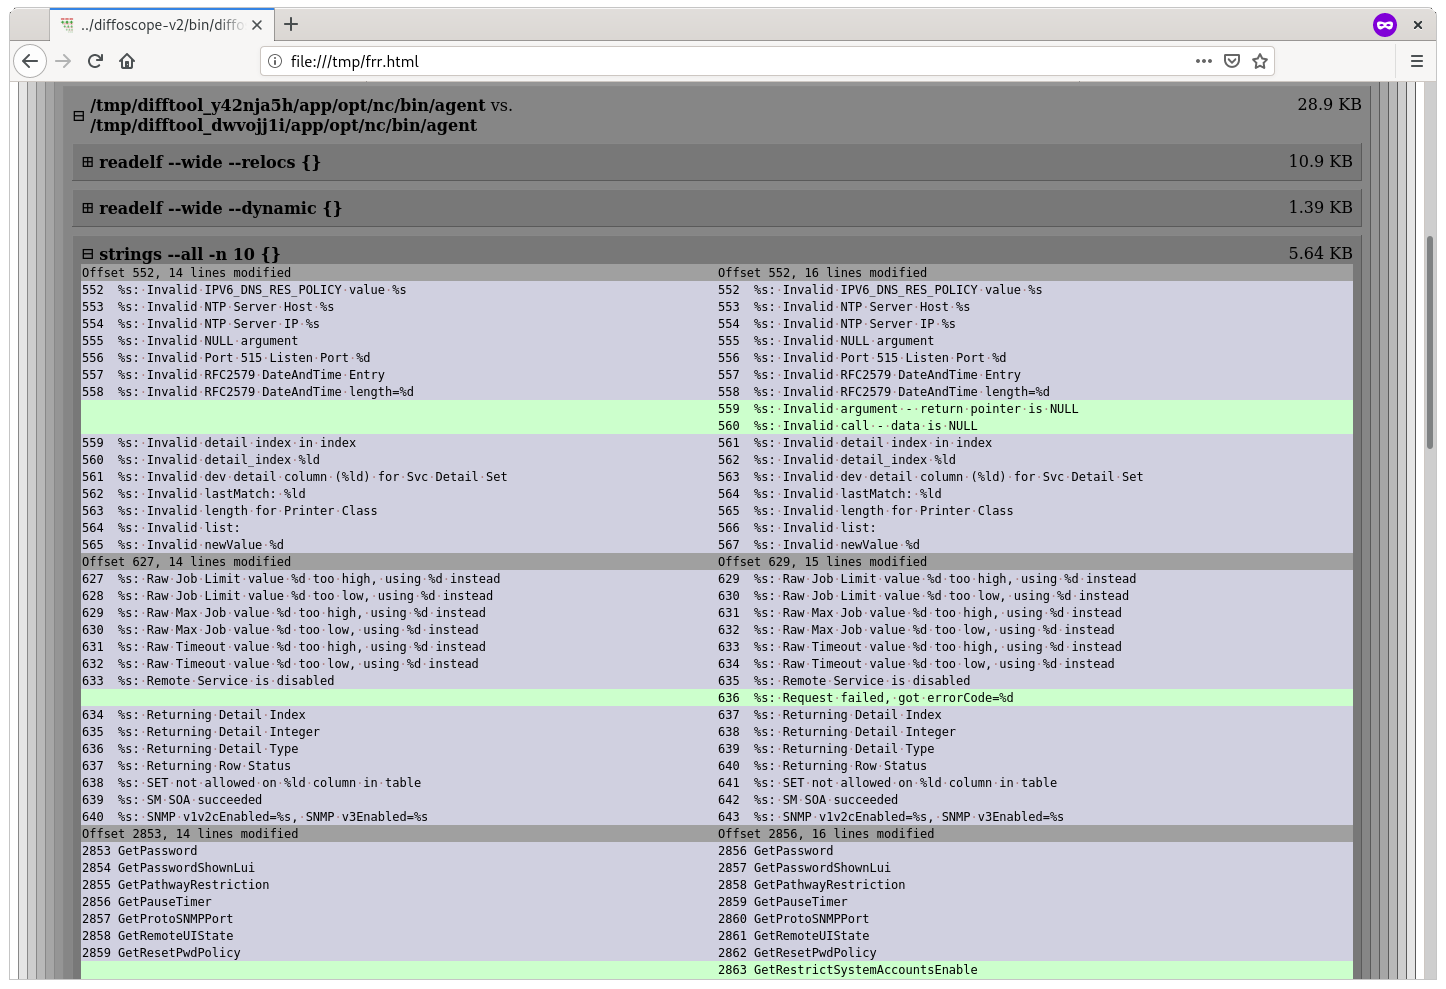
Task: Click the 10.9 KB size label
Action: coord(1320,161)
